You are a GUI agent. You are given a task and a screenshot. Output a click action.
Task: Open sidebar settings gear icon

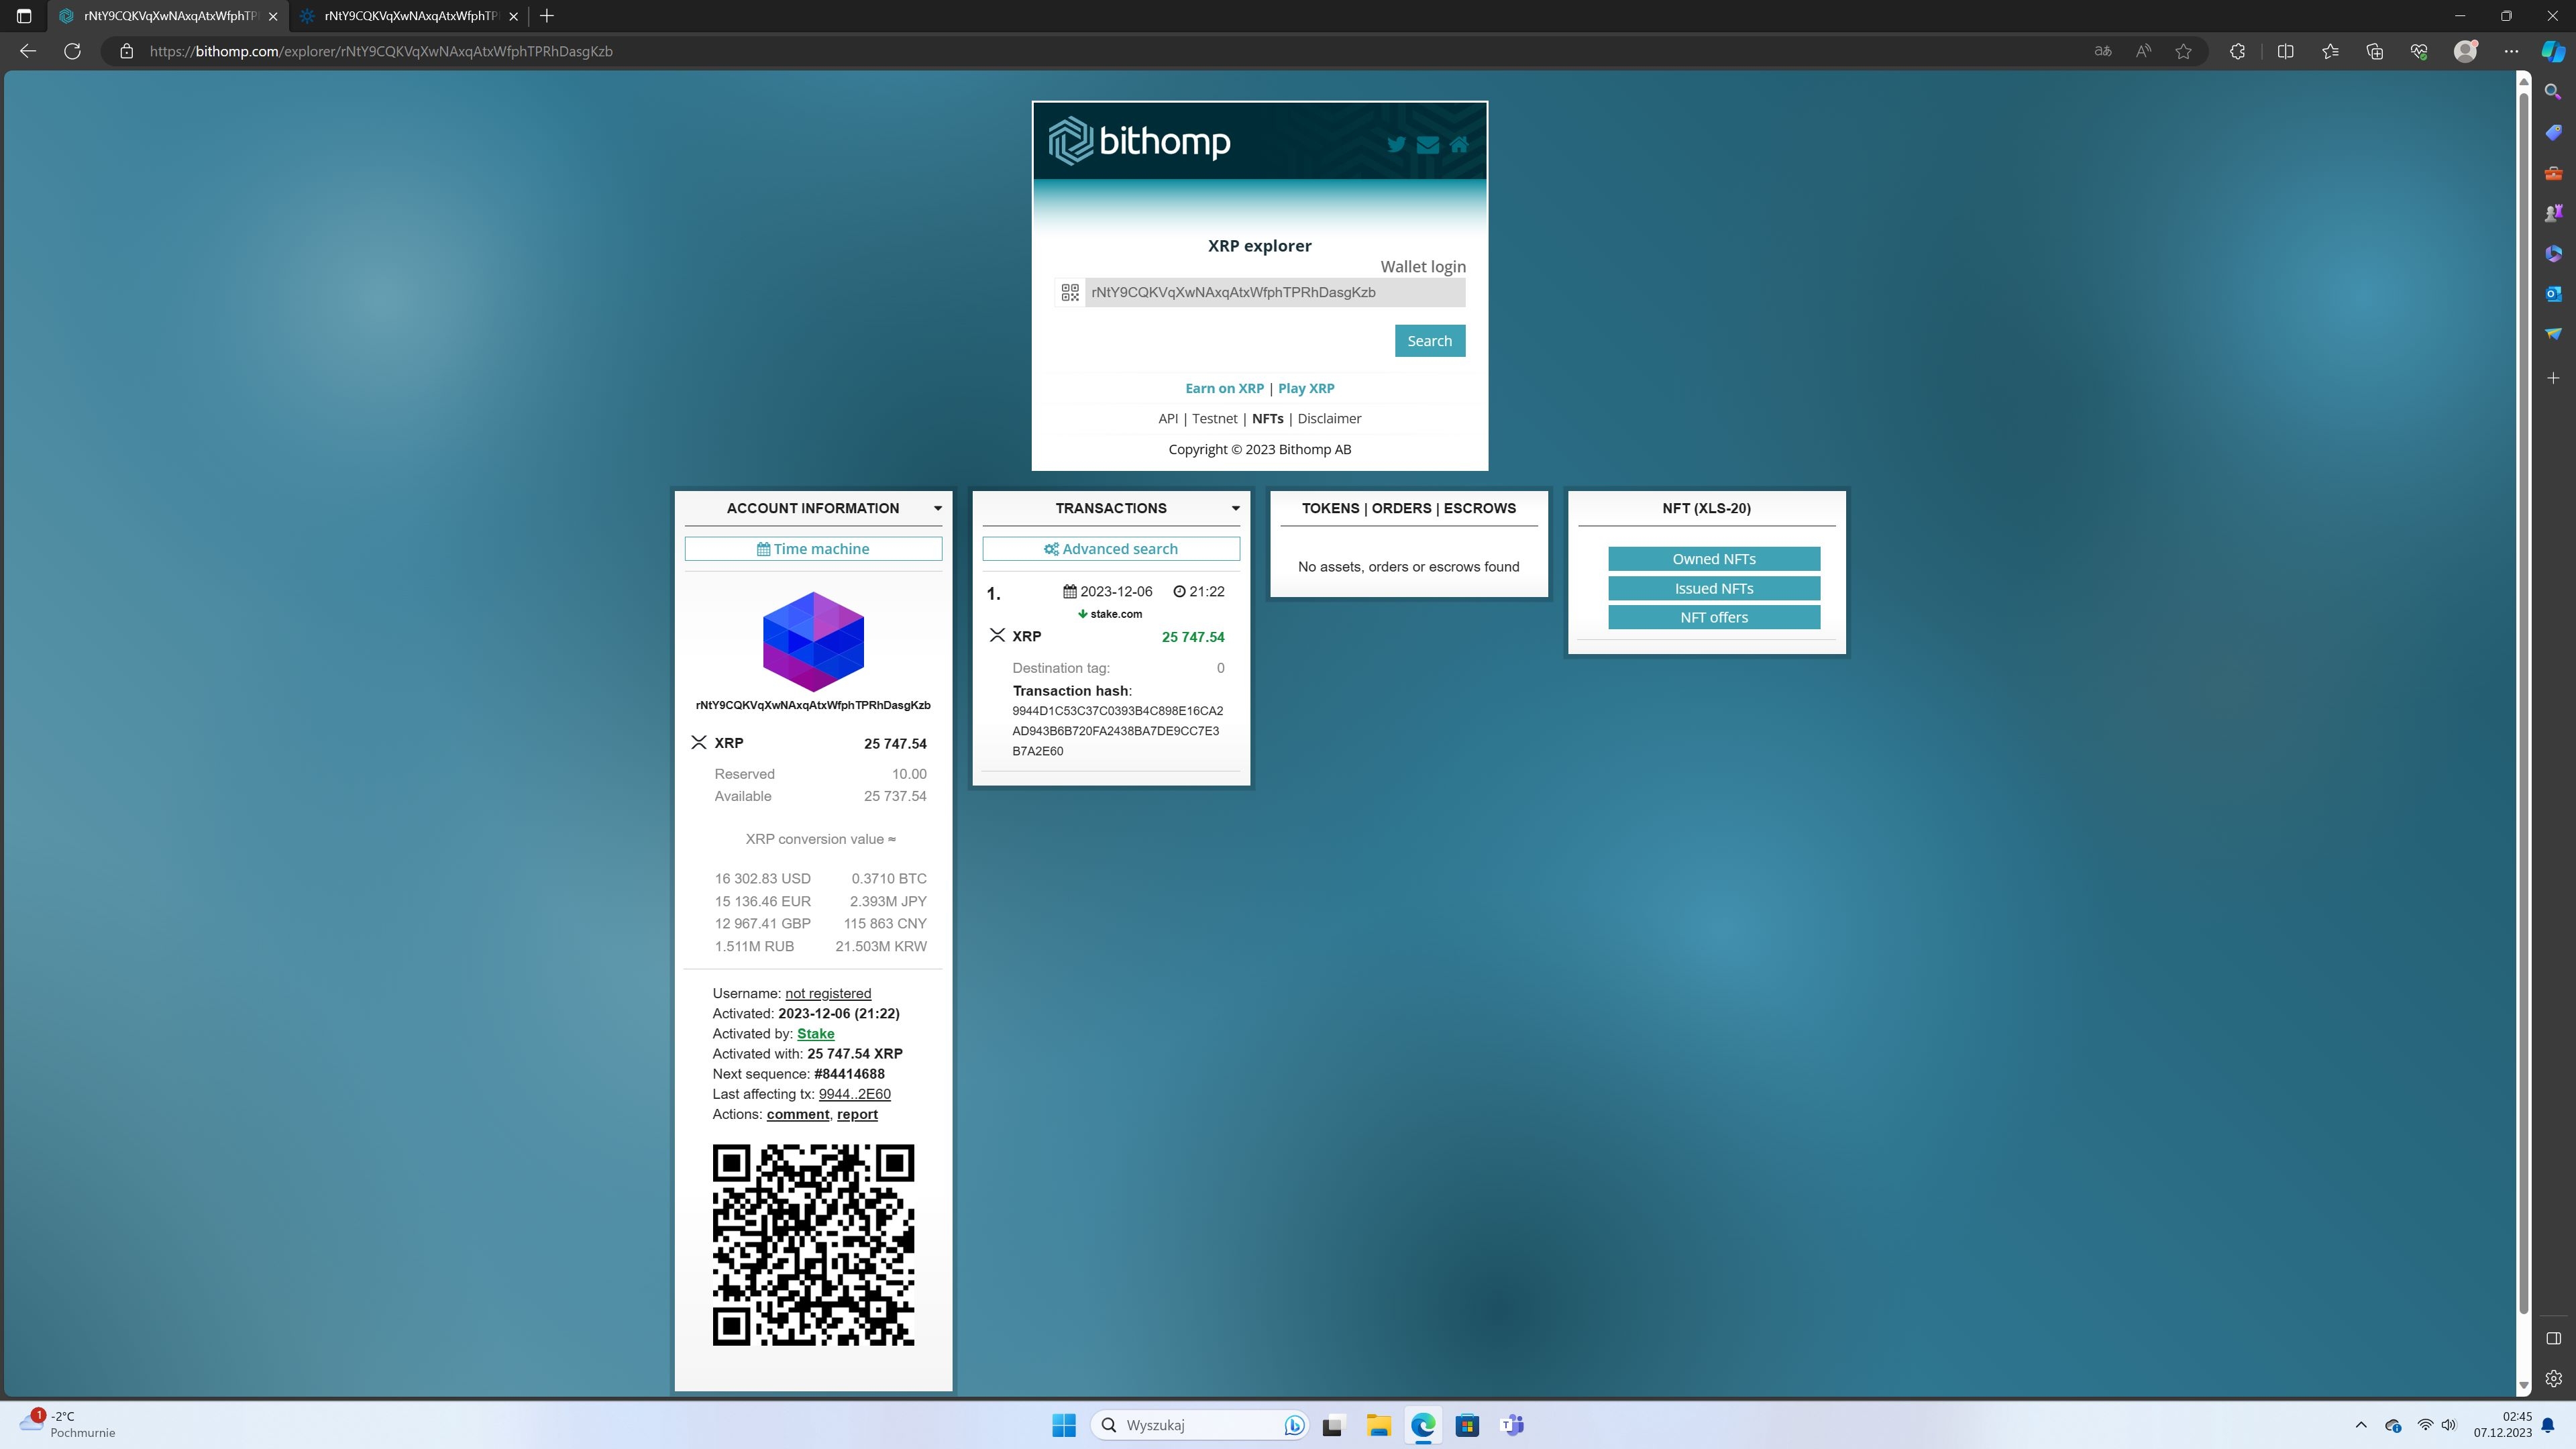click(2553, 1378)
